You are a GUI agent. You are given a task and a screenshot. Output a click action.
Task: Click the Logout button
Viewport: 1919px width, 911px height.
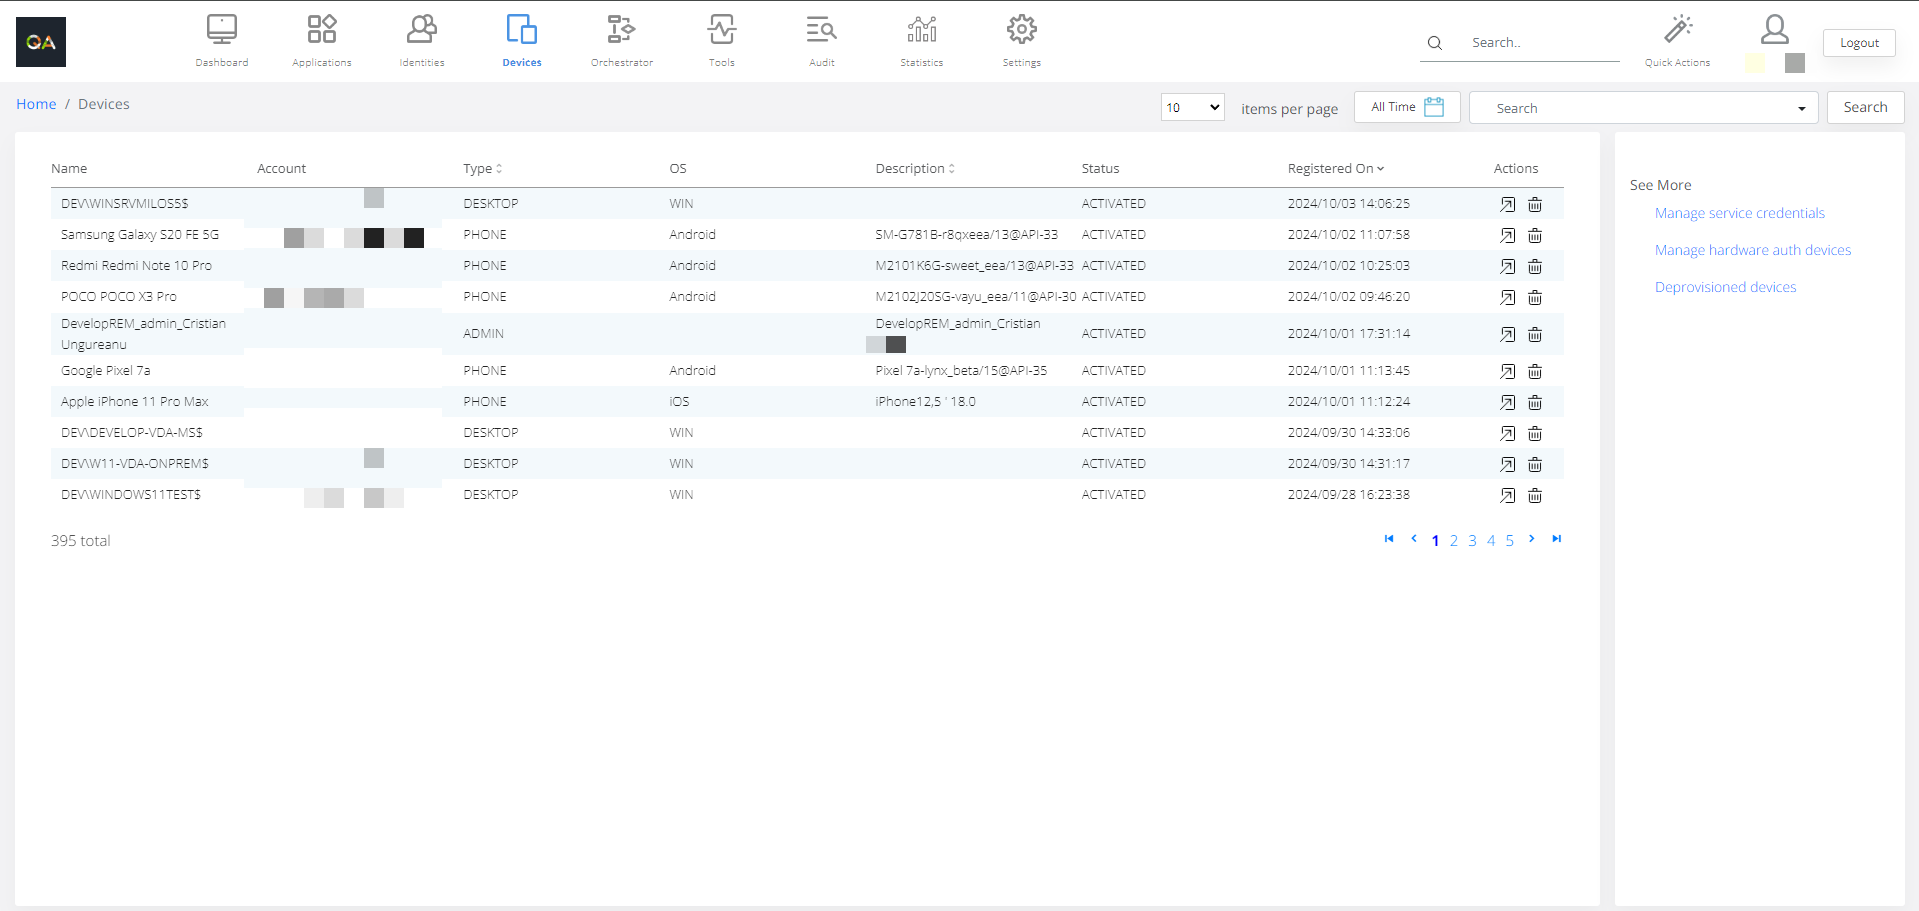pos(1859,43)
